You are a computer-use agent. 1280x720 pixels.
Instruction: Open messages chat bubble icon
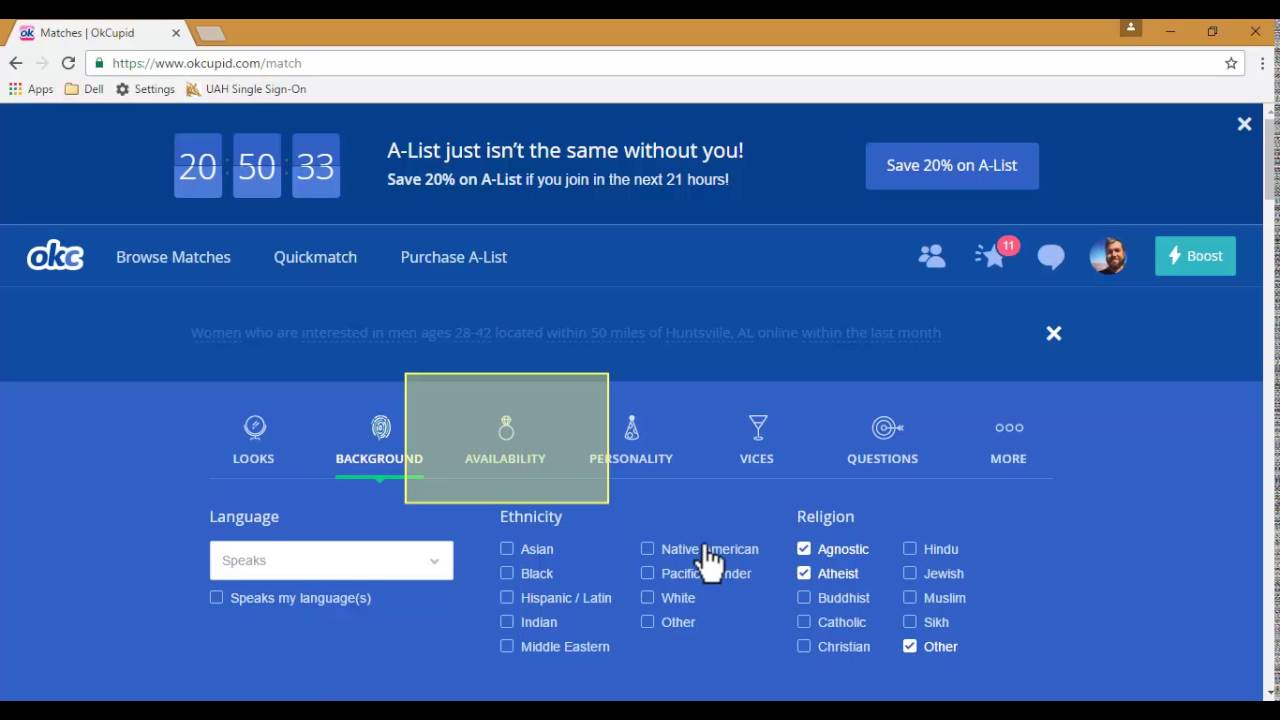coord(1051,257)
